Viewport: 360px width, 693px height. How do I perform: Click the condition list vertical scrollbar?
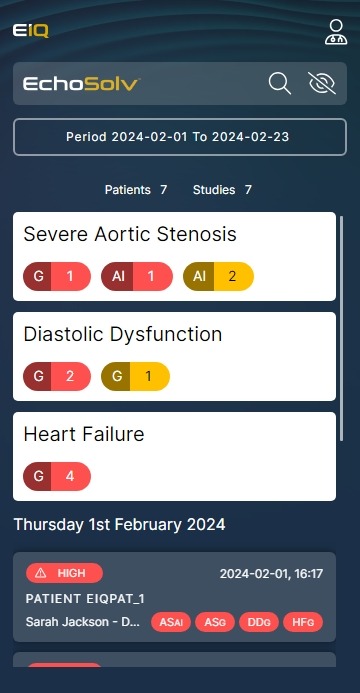point(341,328)
